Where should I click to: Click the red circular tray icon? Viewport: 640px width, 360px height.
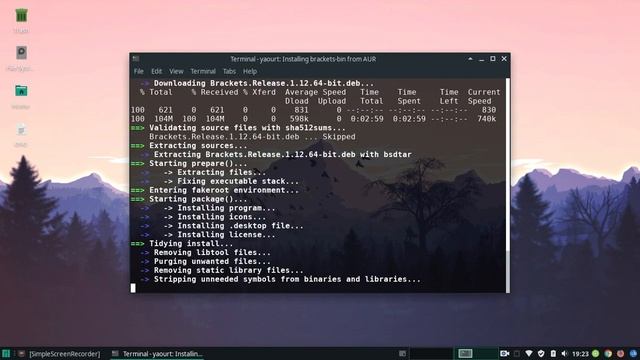pyautogui.click(x=620, y=353)
